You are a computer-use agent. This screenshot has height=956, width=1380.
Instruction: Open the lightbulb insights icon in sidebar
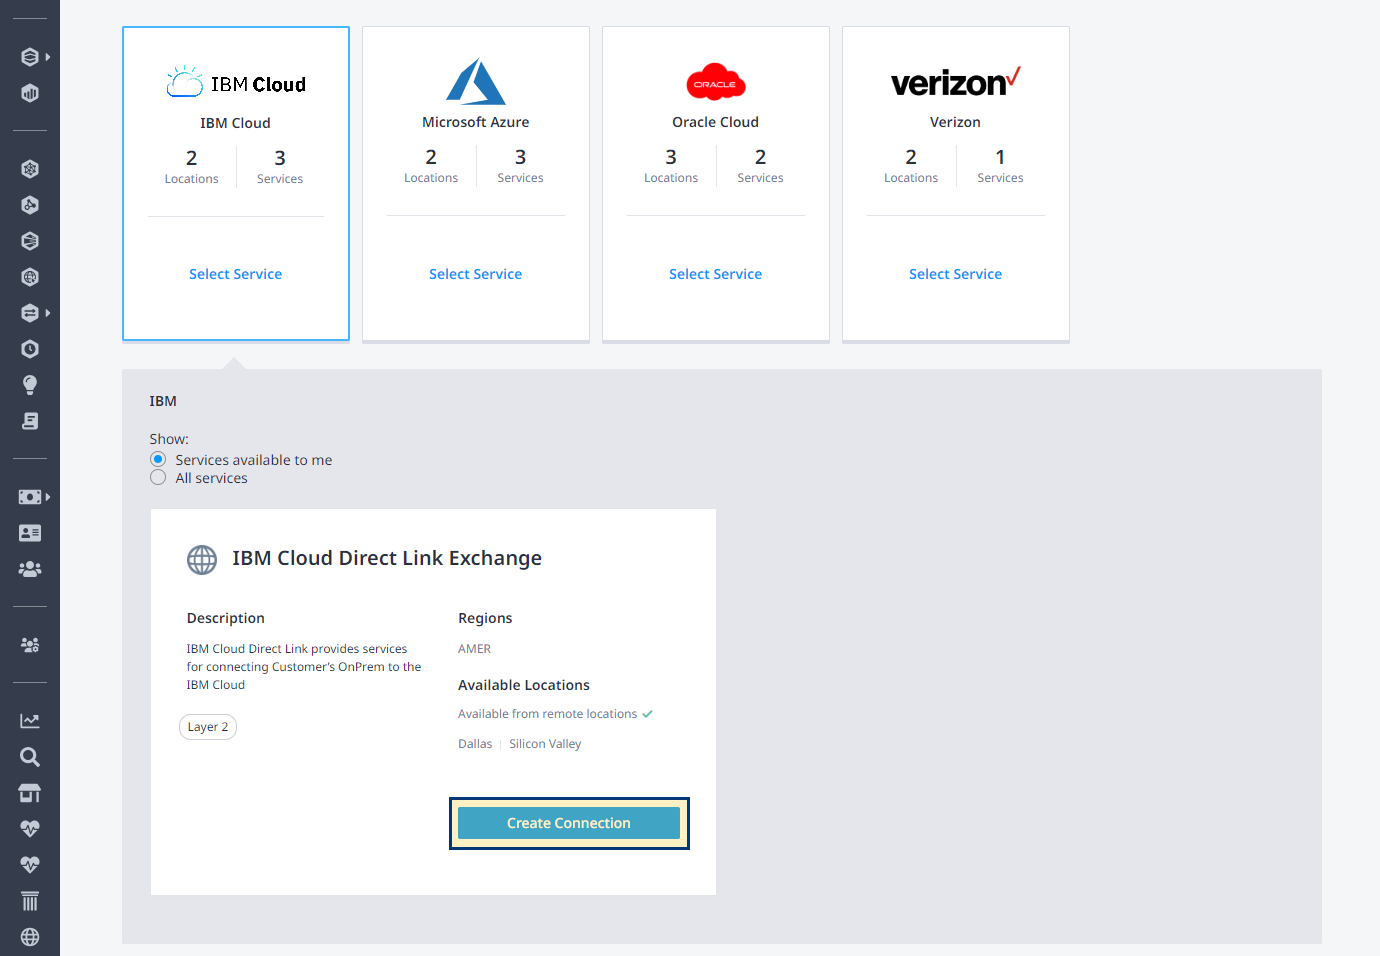coord(30,385)
